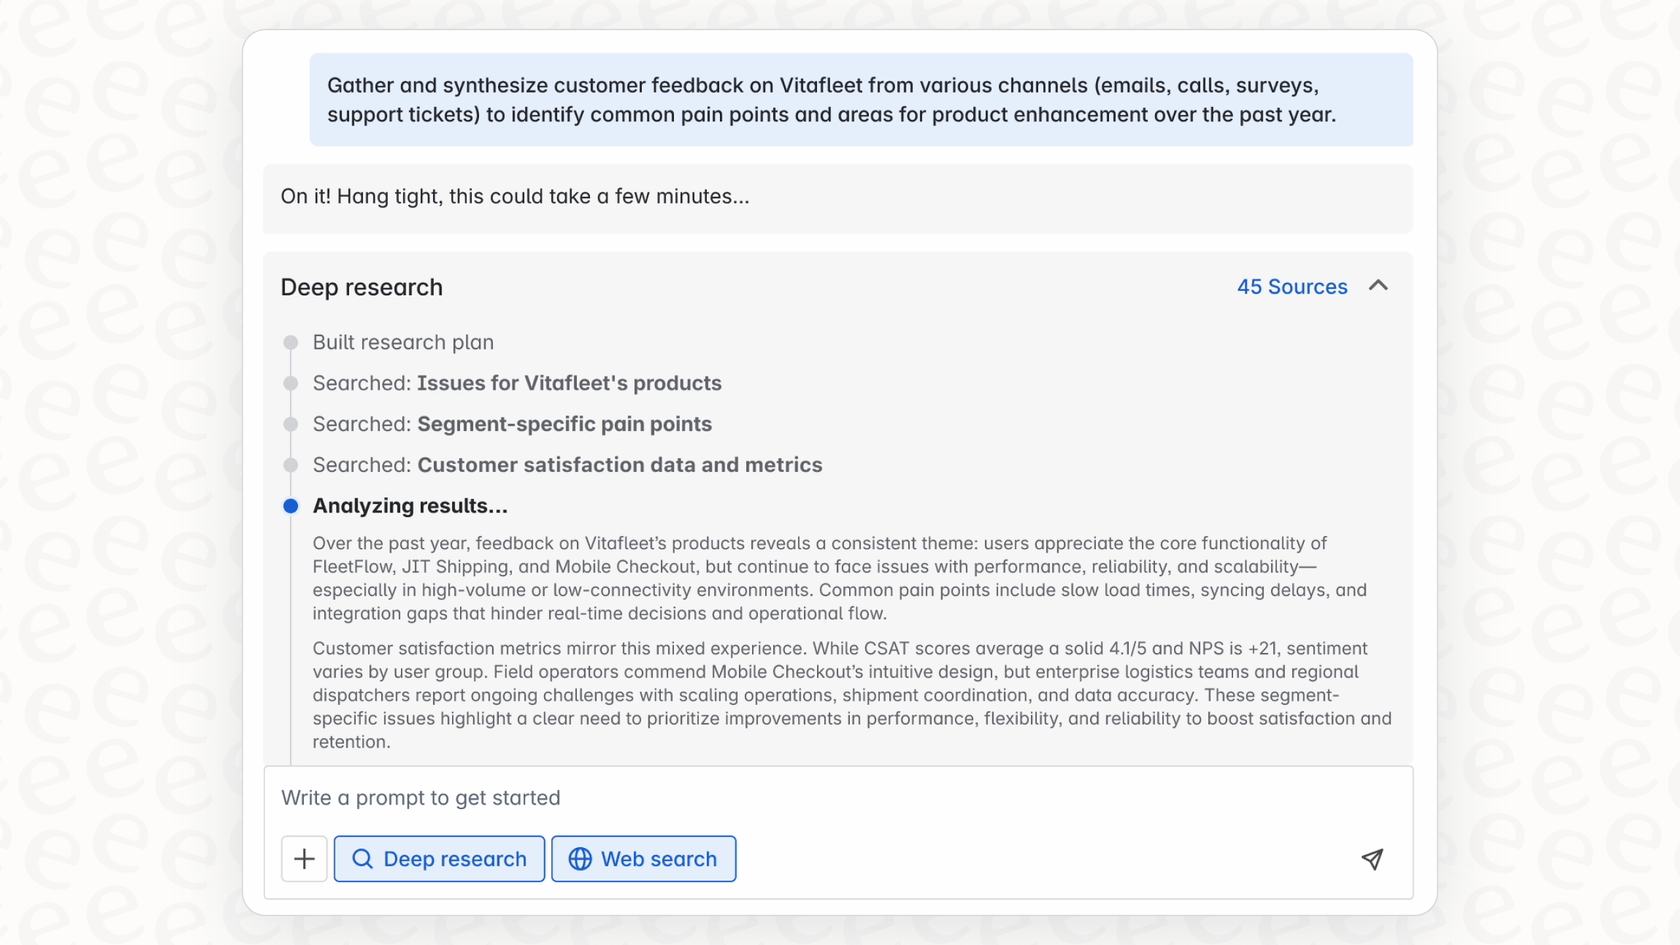
Task: Click the plus icon to add an attachment
Action: pos(303,859)
